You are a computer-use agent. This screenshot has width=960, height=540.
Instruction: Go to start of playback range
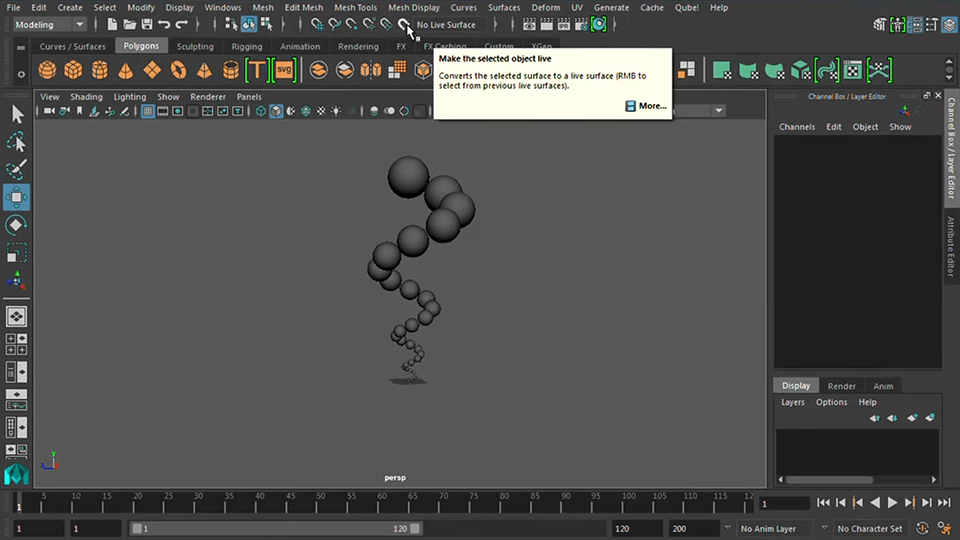tap(823, 503)
